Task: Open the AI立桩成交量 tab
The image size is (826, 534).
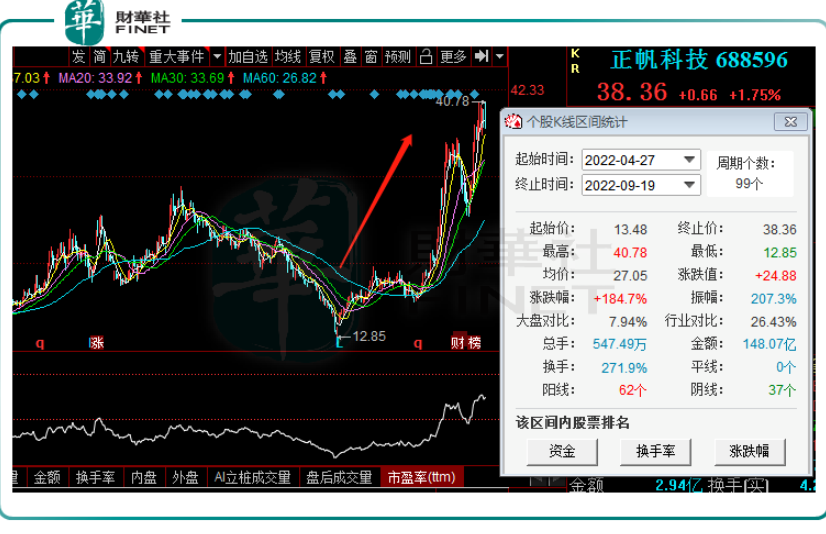Action: (252, 477)
